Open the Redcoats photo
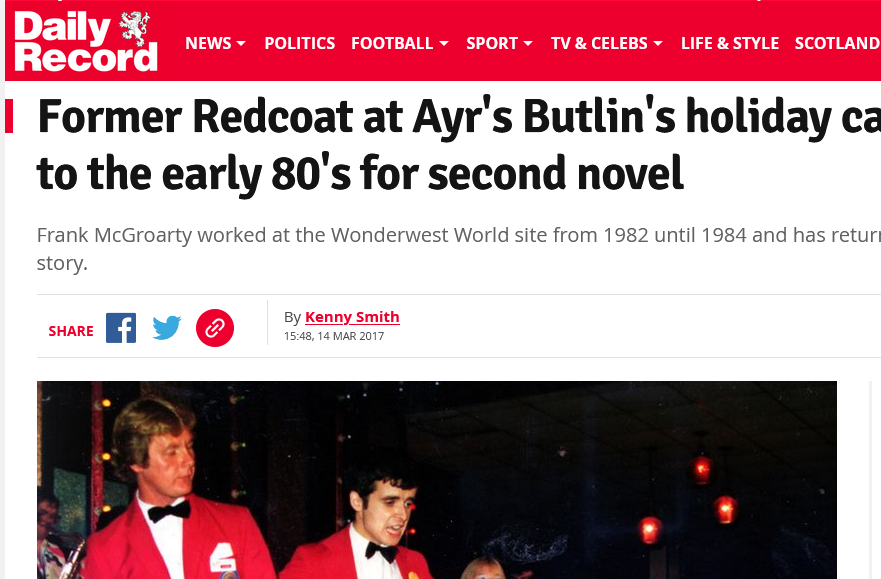881x579 pixels. (x=437, y=480)
